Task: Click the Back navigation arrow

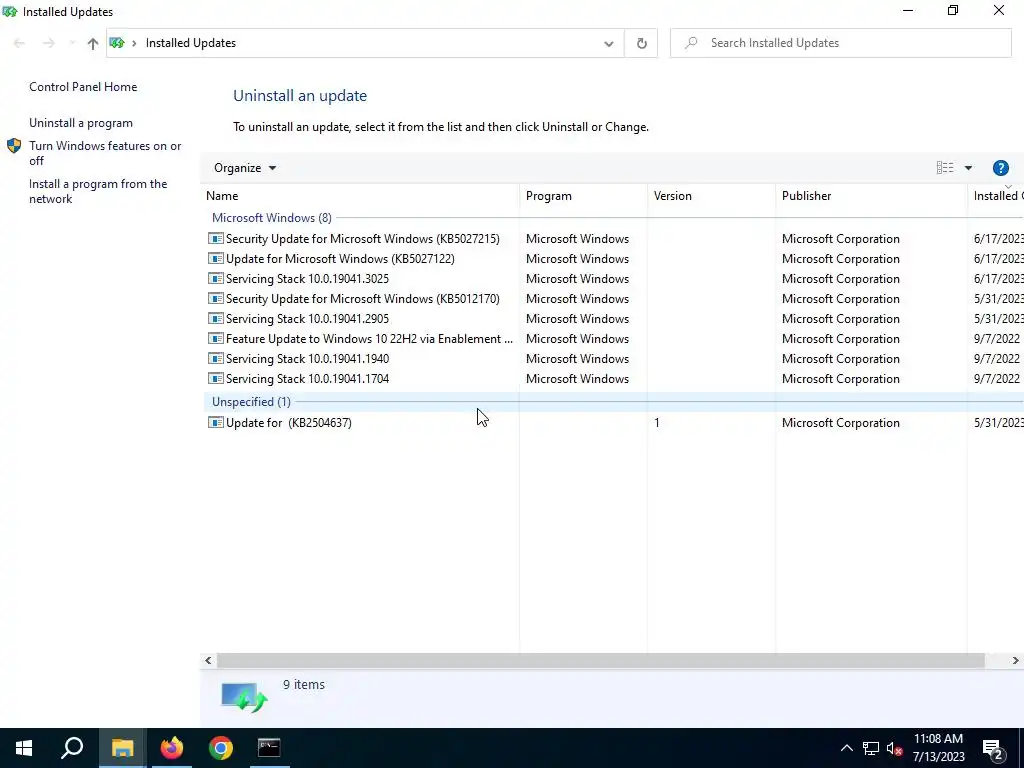Action: pos(19,43)
